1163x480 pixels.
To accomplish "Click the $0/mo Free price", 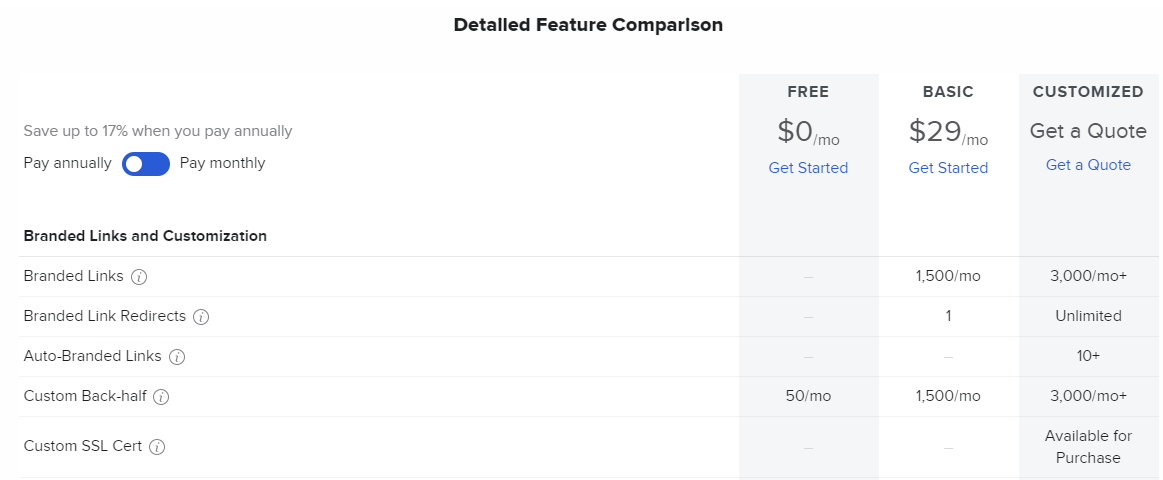I will 808,132.
